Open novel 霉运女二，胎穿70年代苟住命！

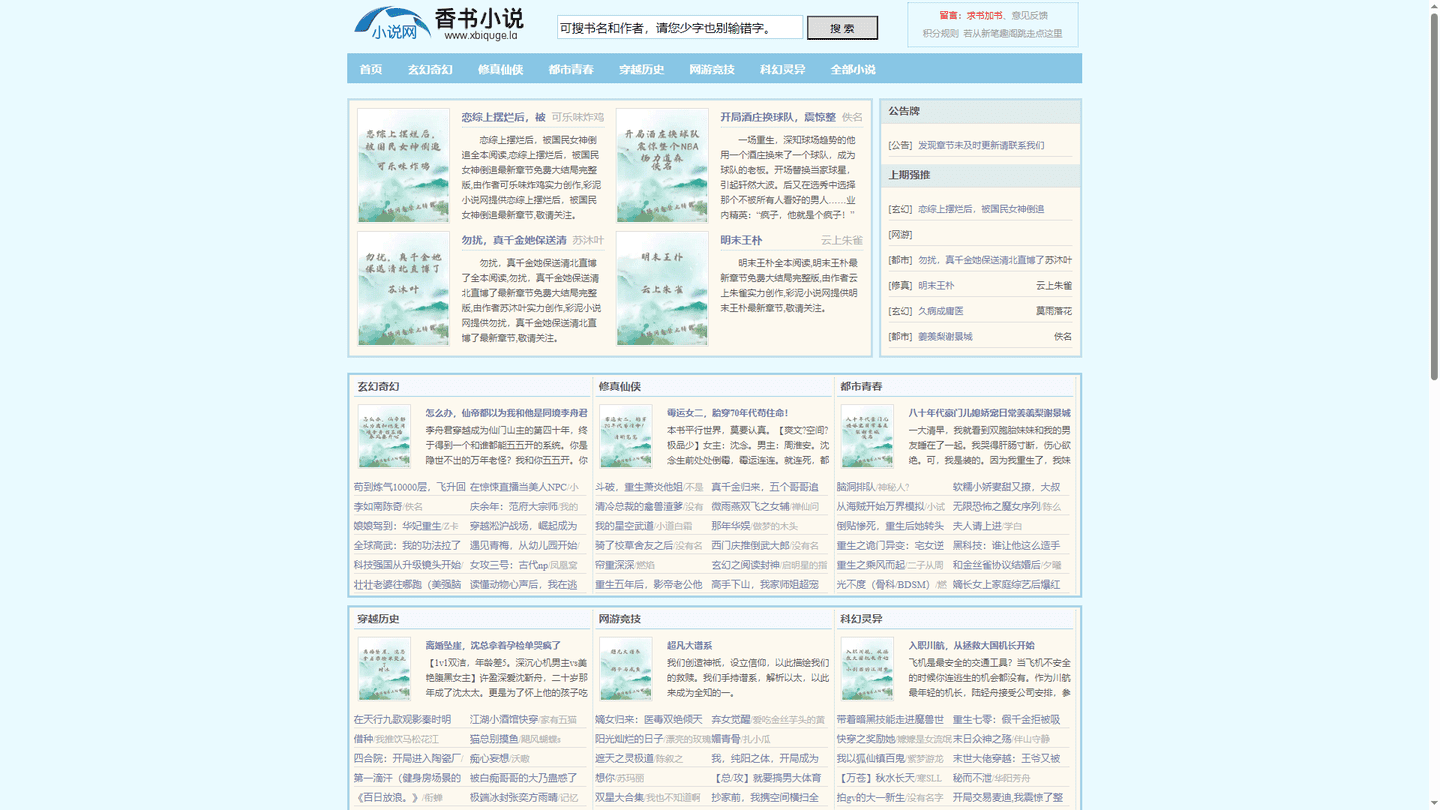[727, 413]
